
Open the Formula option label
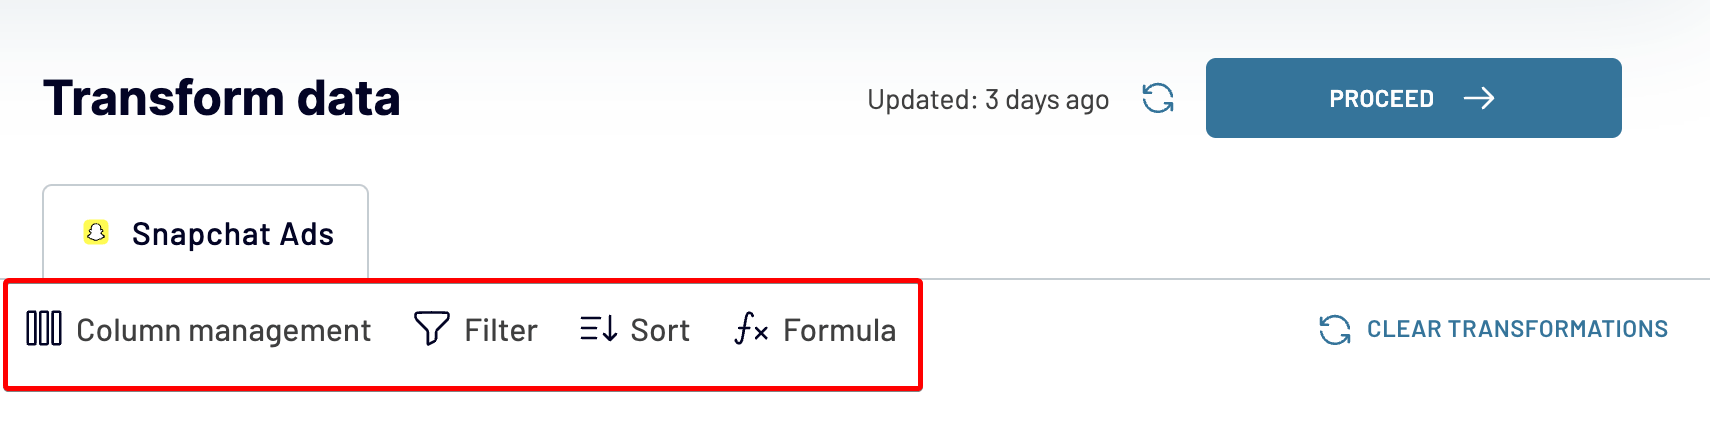[x=839, y=330]
